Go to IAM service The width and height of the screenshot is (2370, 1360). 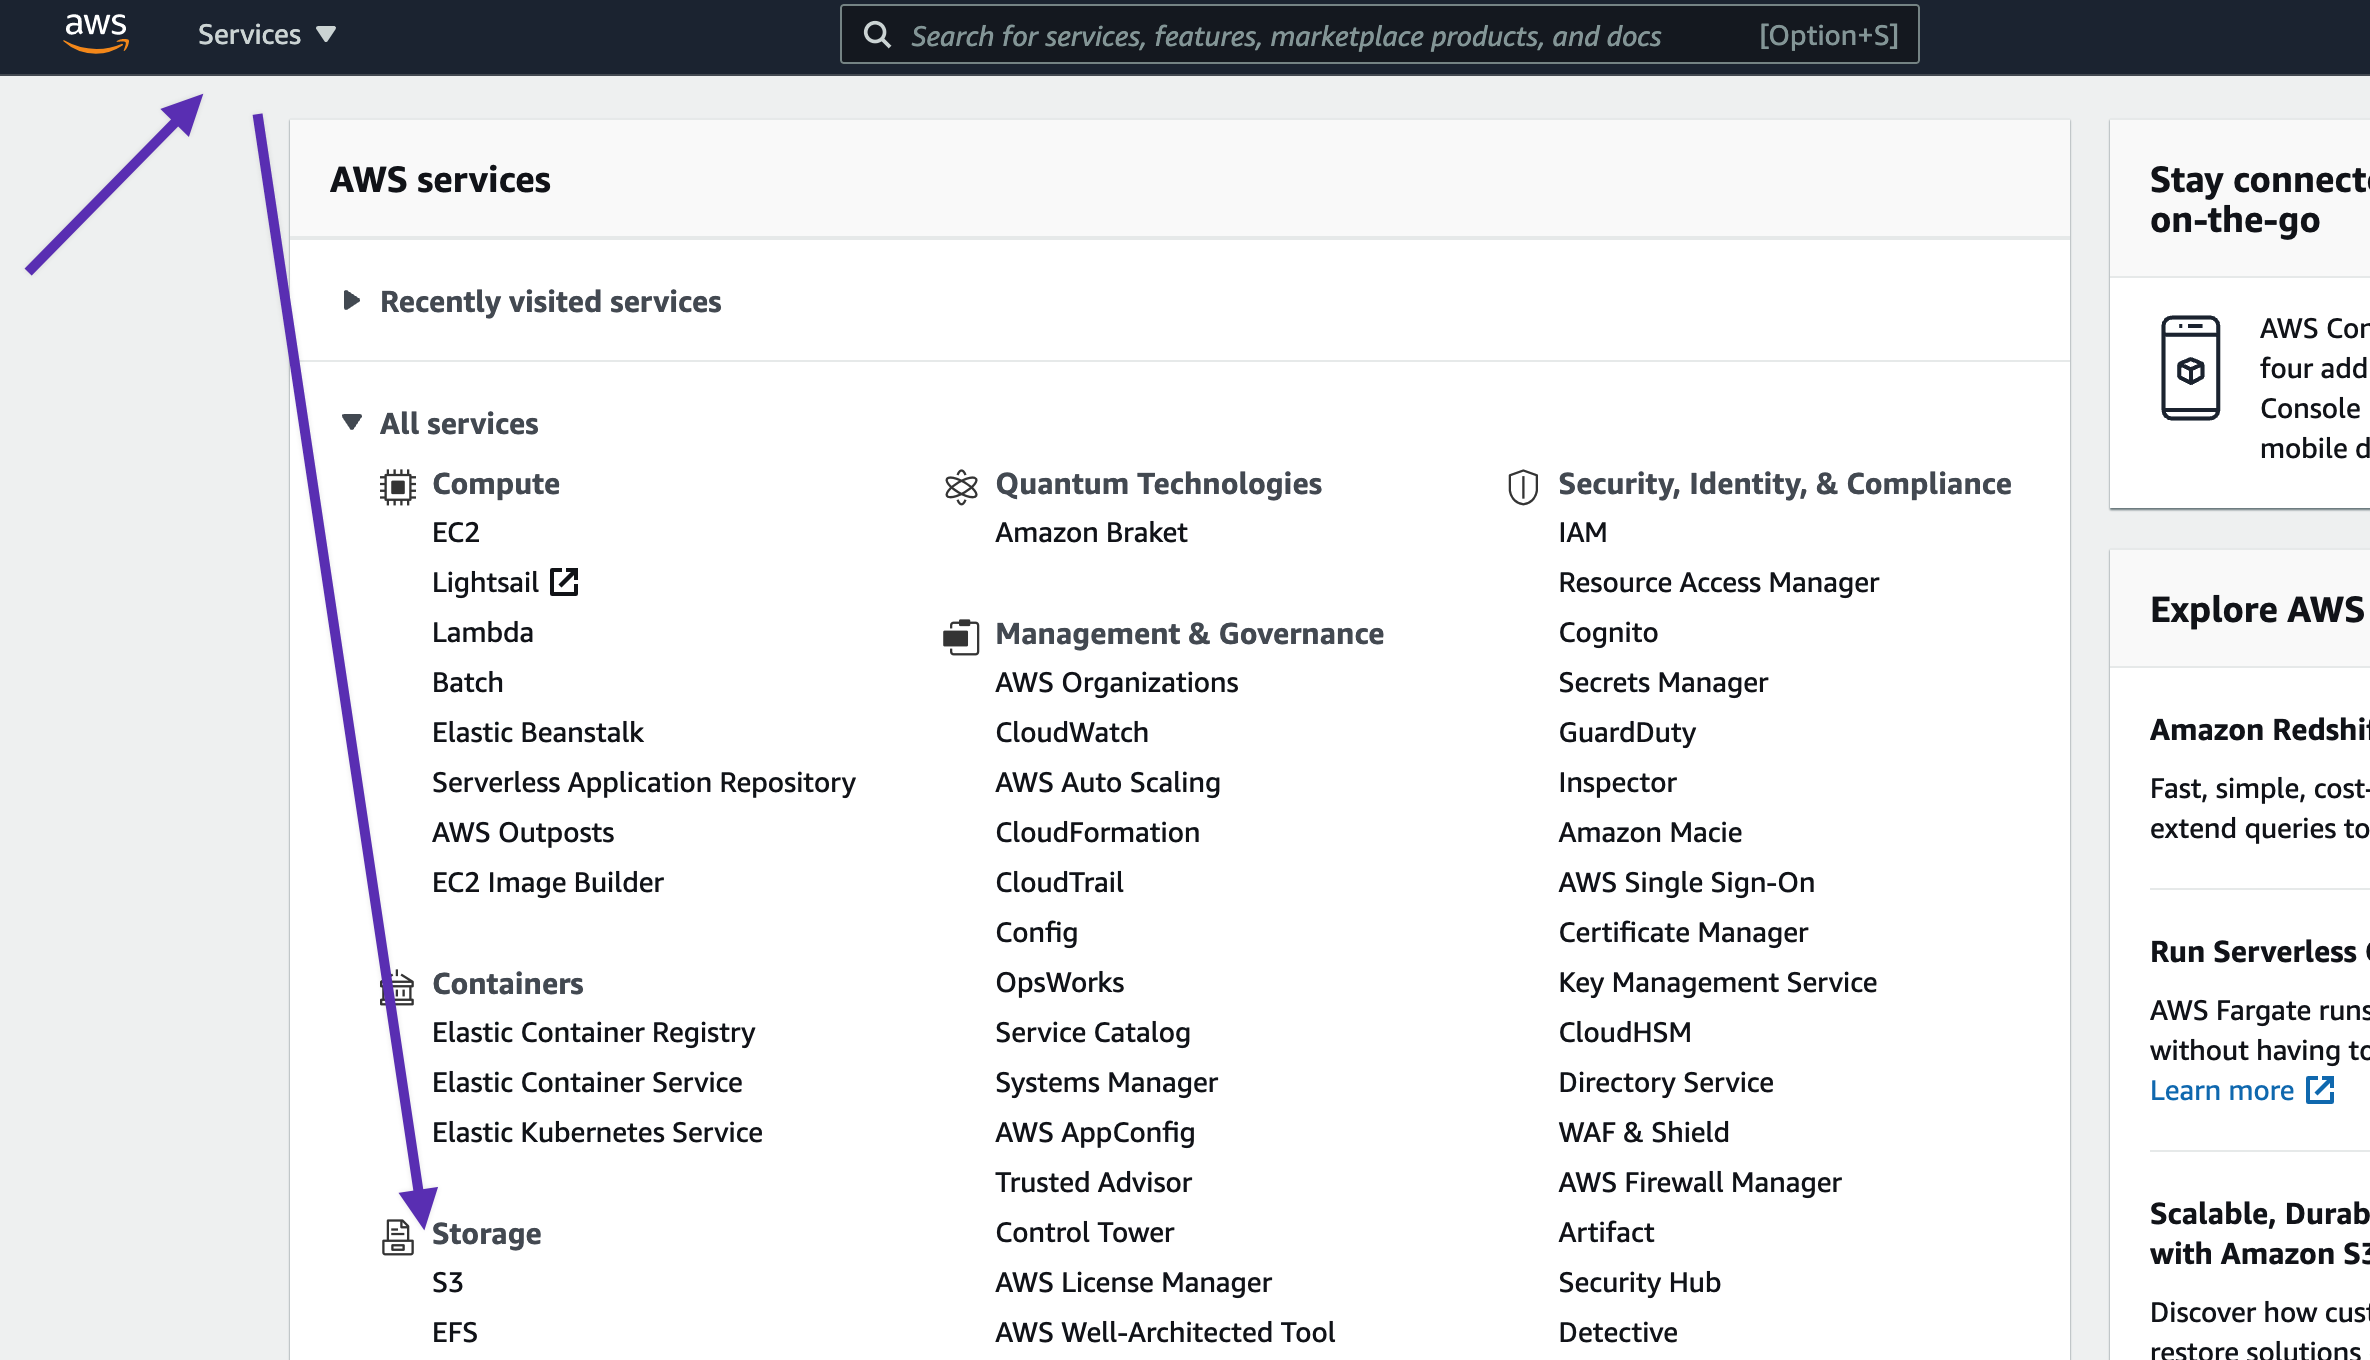tap(1582, 533)
